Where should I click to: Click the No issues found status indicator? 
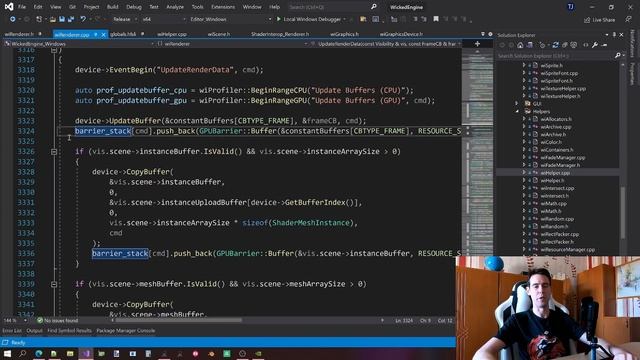click(x=57, y=321)
